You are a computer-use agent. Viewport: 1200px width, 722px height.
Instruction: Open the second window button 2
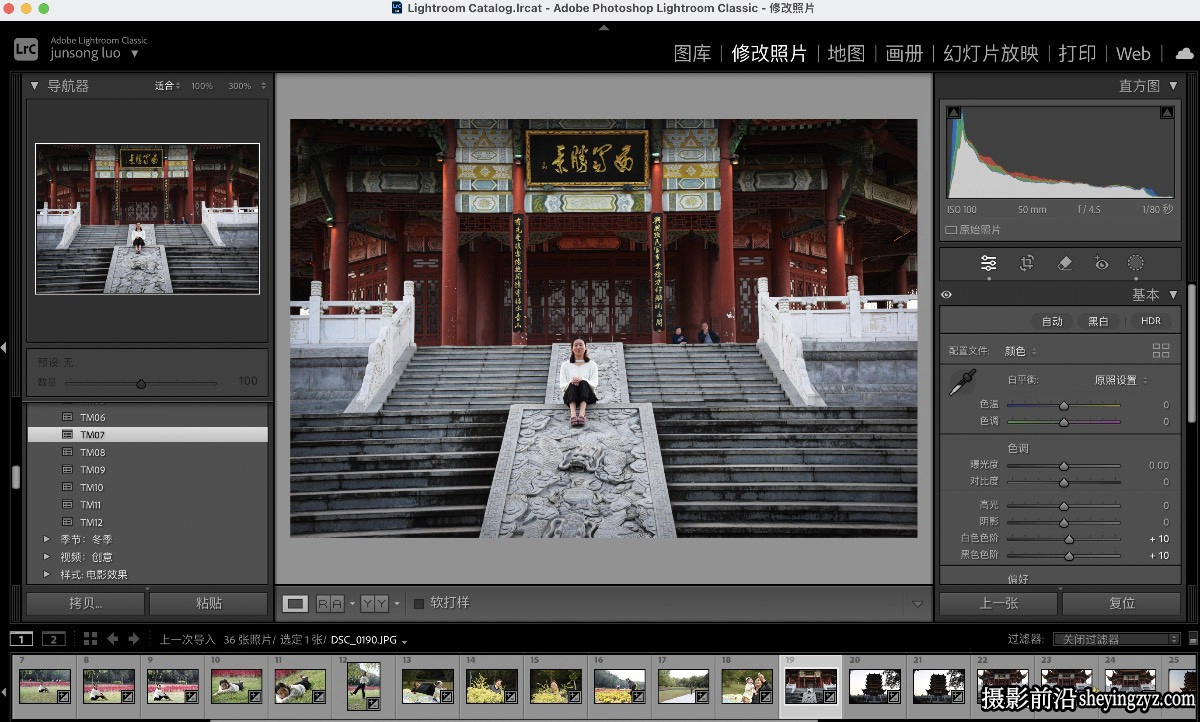[x=53, y=638]
